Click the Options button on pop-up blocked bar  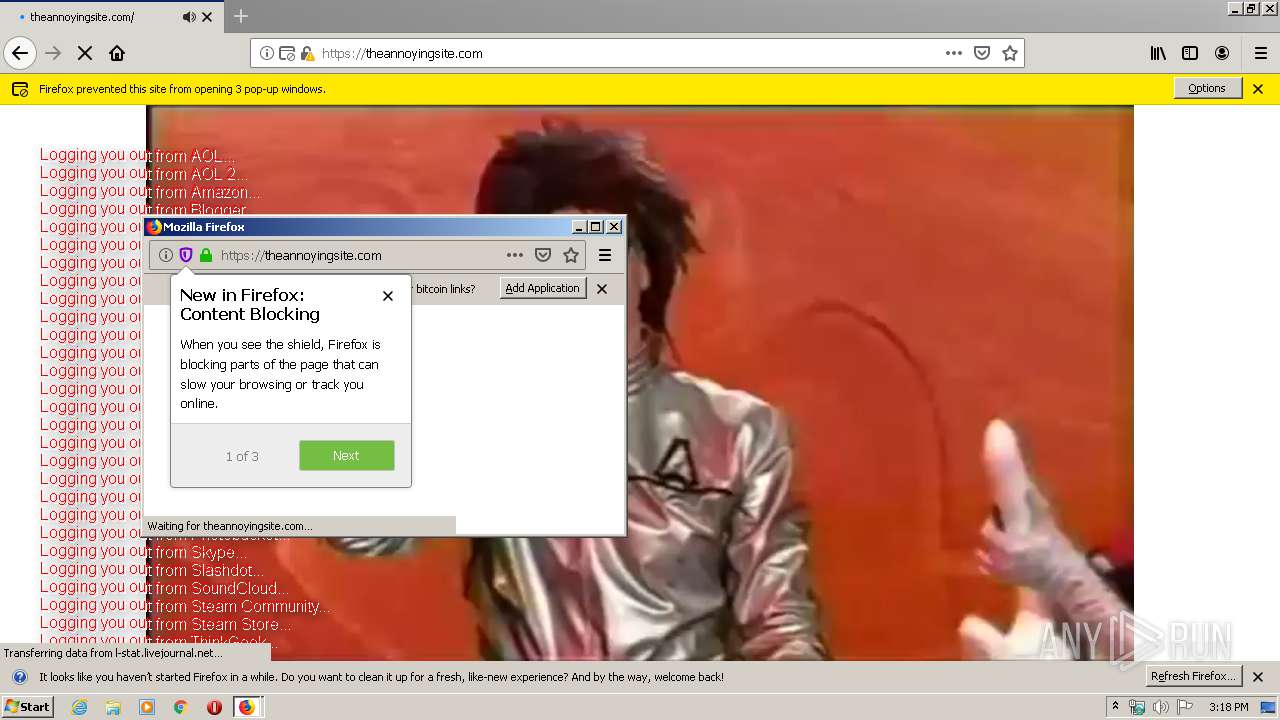click(x=1207, y=88)
